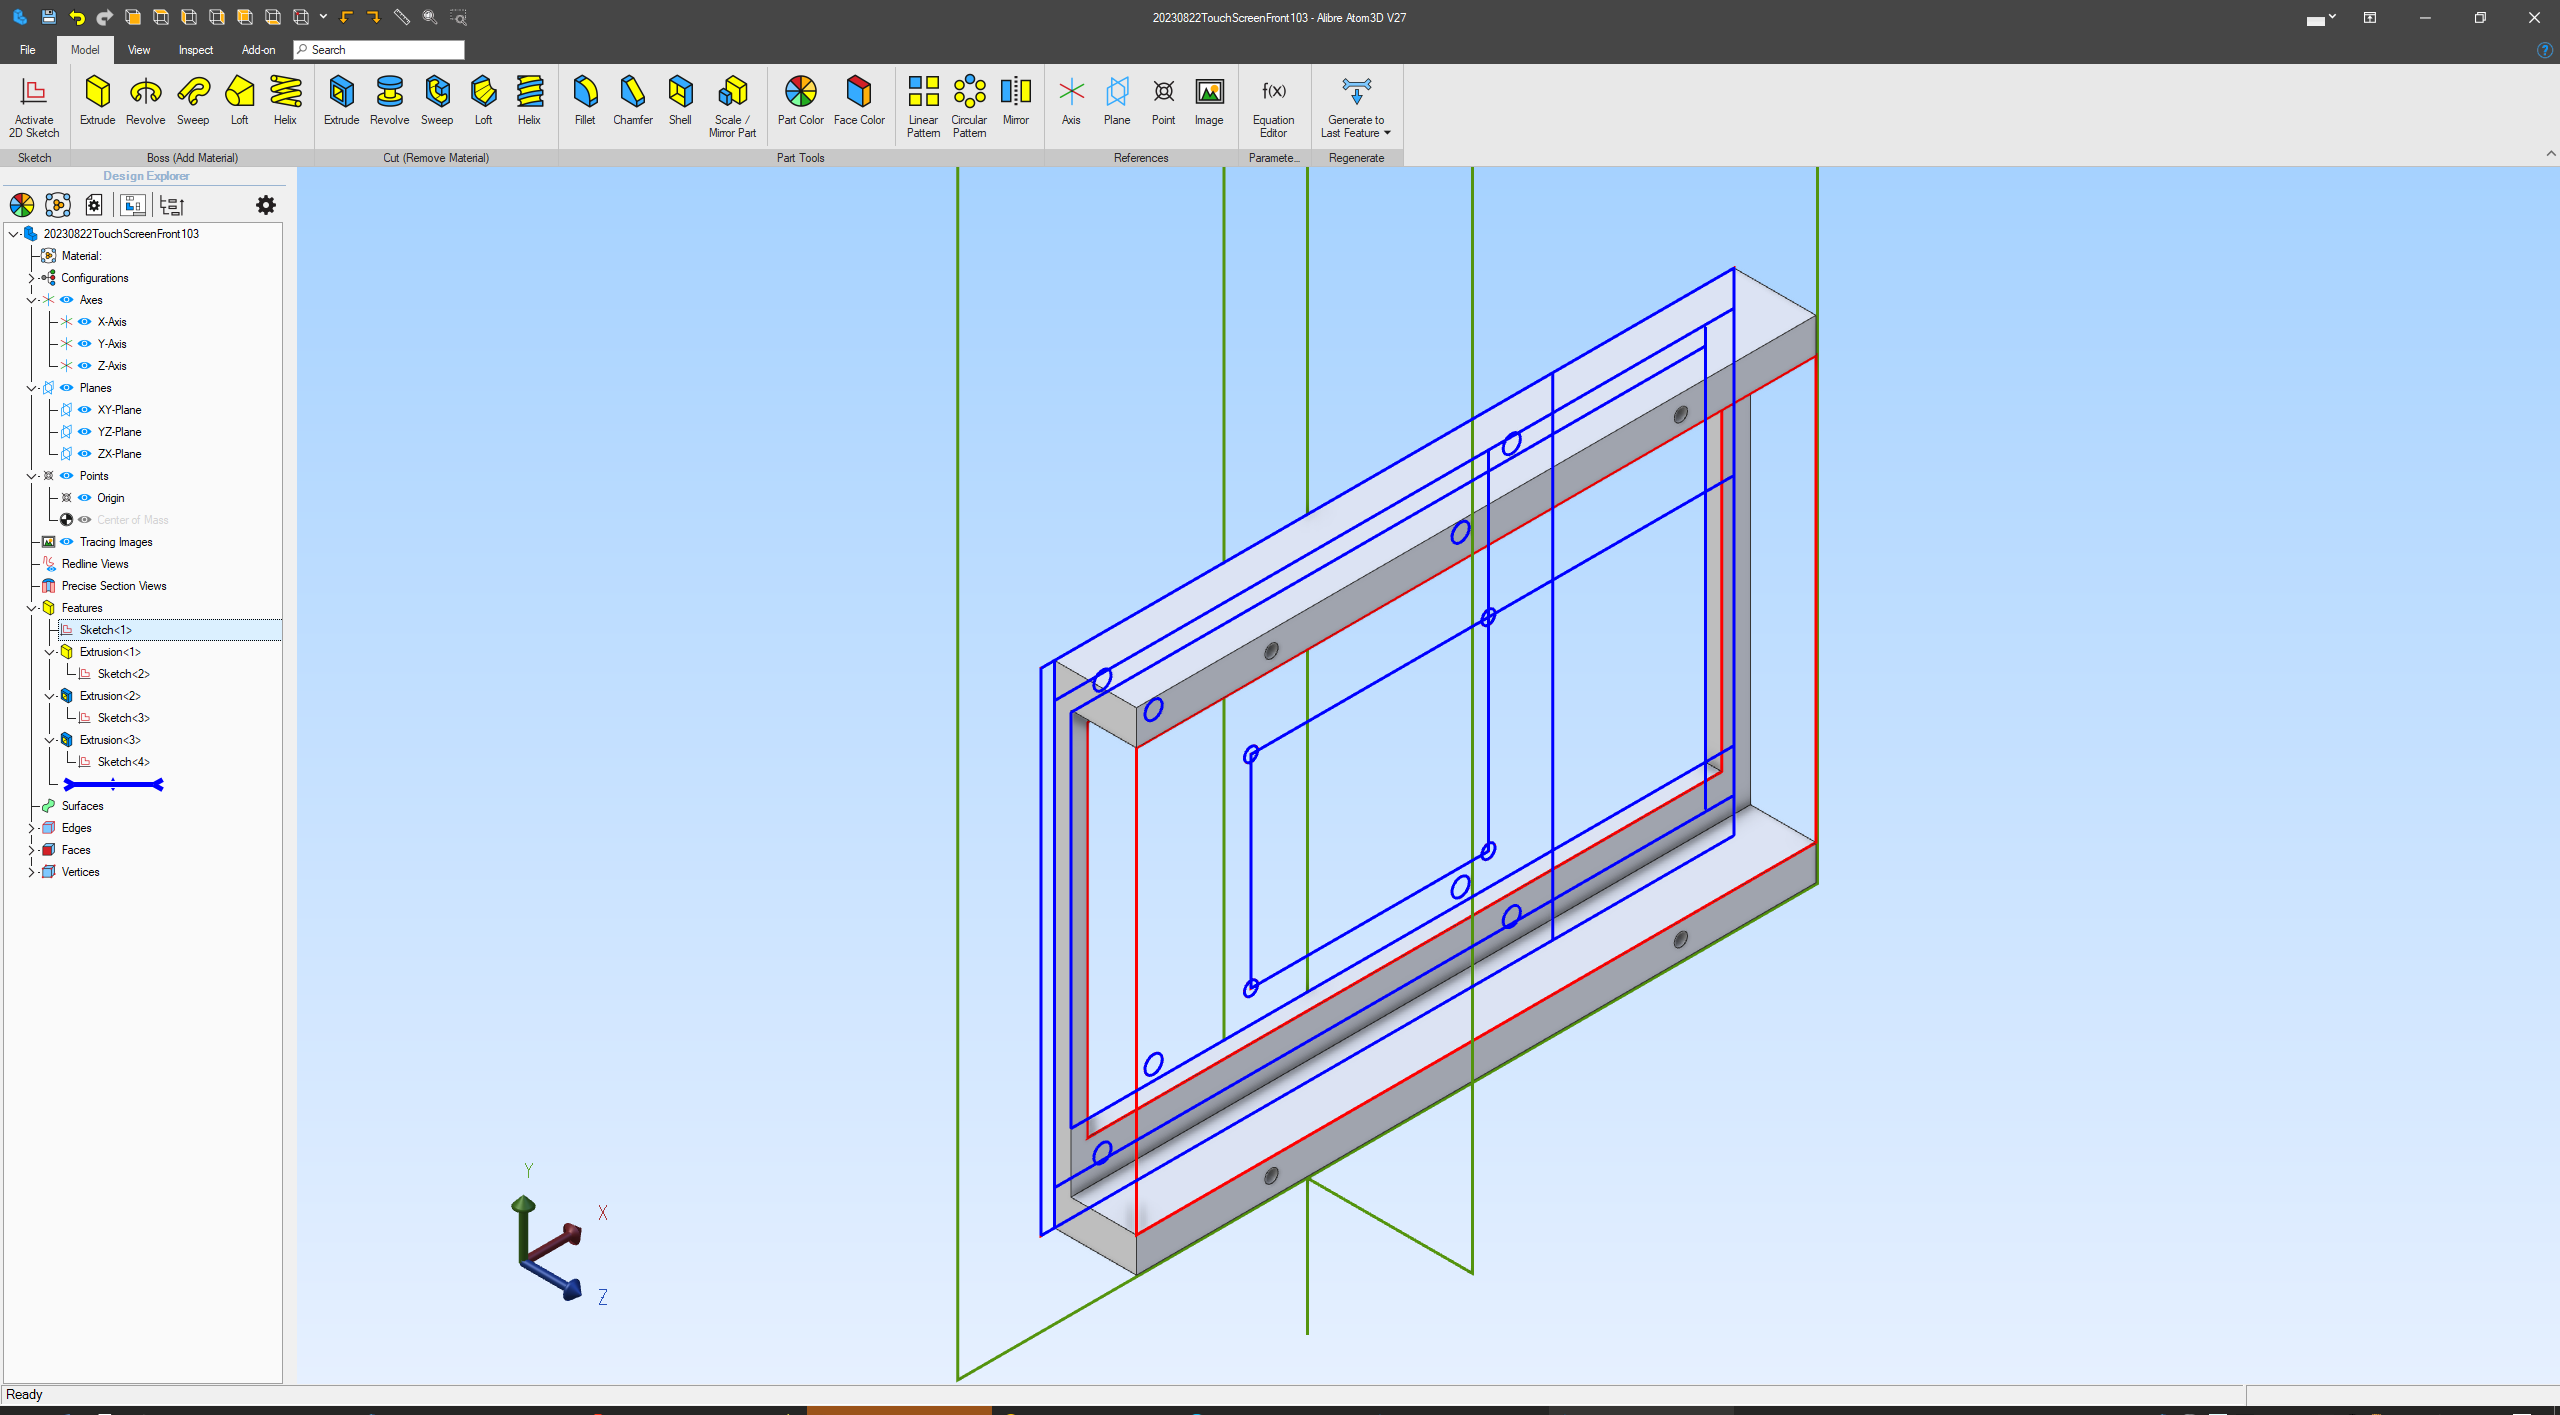Open Design Explorer settings gear
This screenshot has height=1415, width=2560.
click(x=265, y=205)
